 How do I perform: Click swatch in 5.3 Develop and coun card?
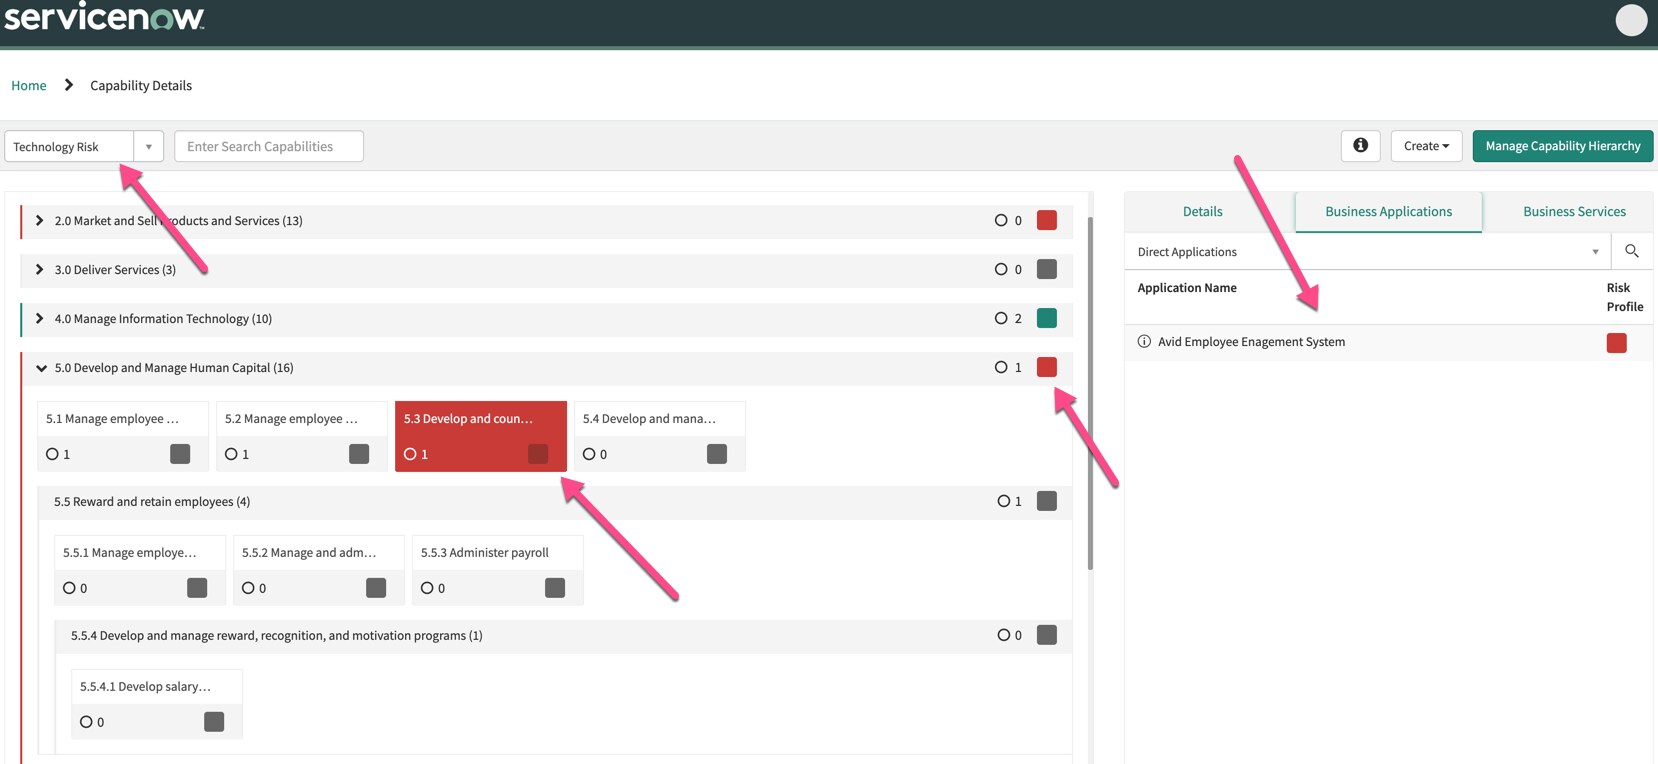[x=538, y=454]
